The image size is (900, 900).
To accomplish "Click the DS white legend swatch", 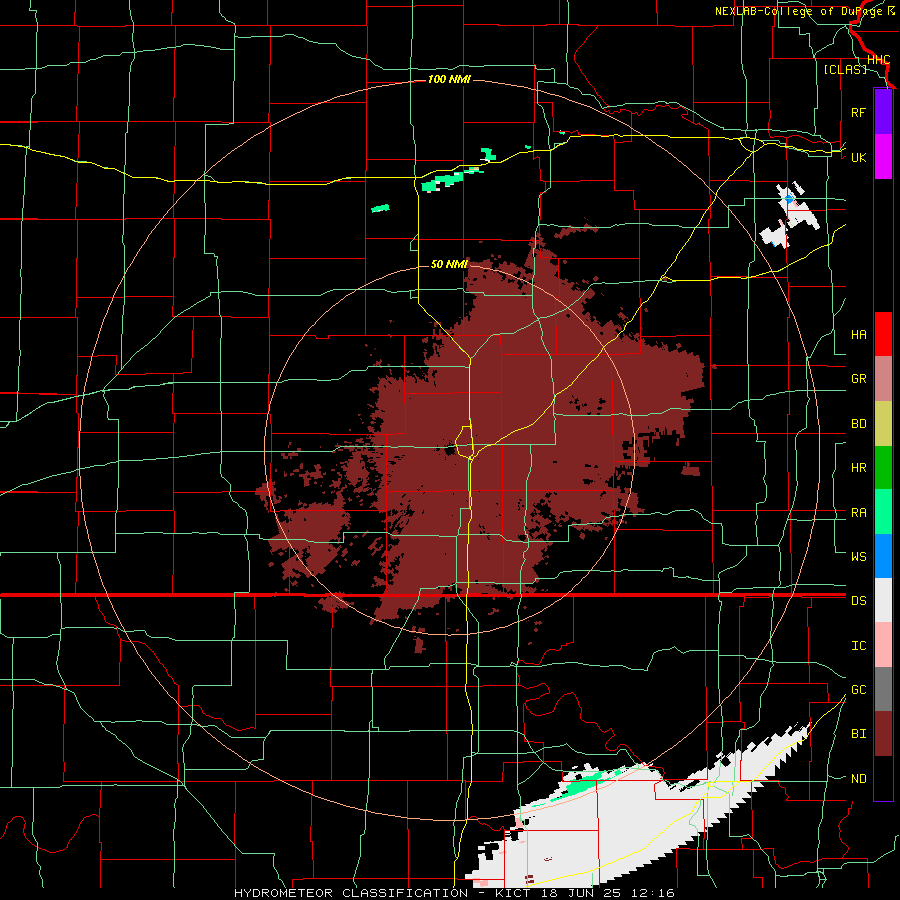I will point(883,600).
